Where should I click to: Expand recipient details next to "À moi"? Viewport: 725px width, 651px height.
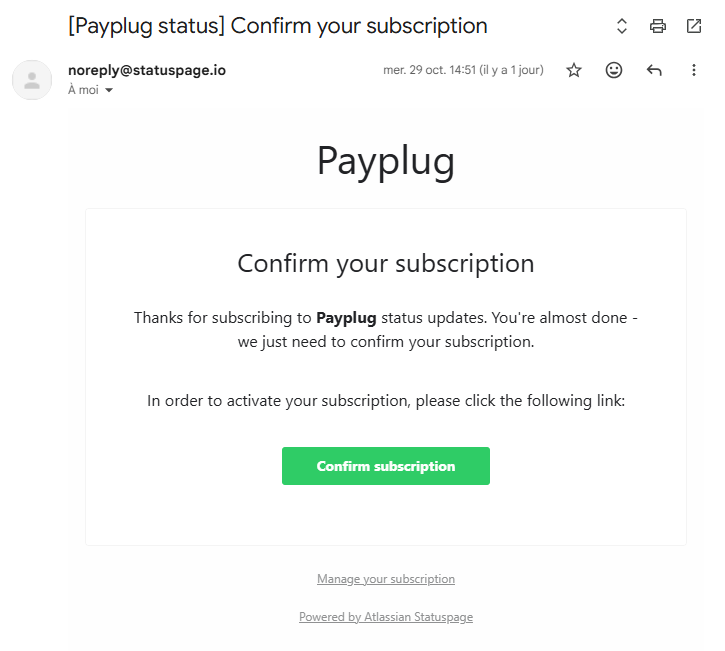click(x=109, y=91)
